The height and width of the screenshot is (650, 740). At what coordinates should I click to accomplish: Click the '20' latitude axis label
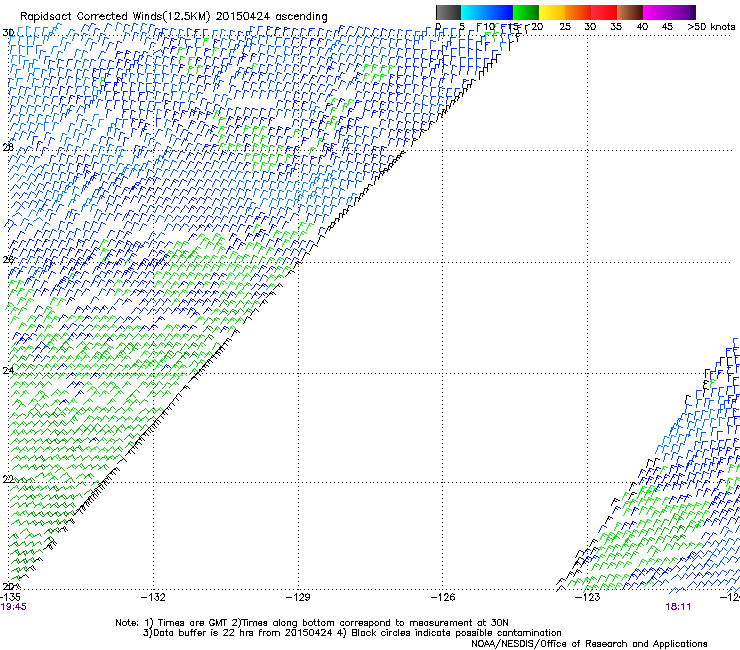click(x=8, y=586)
